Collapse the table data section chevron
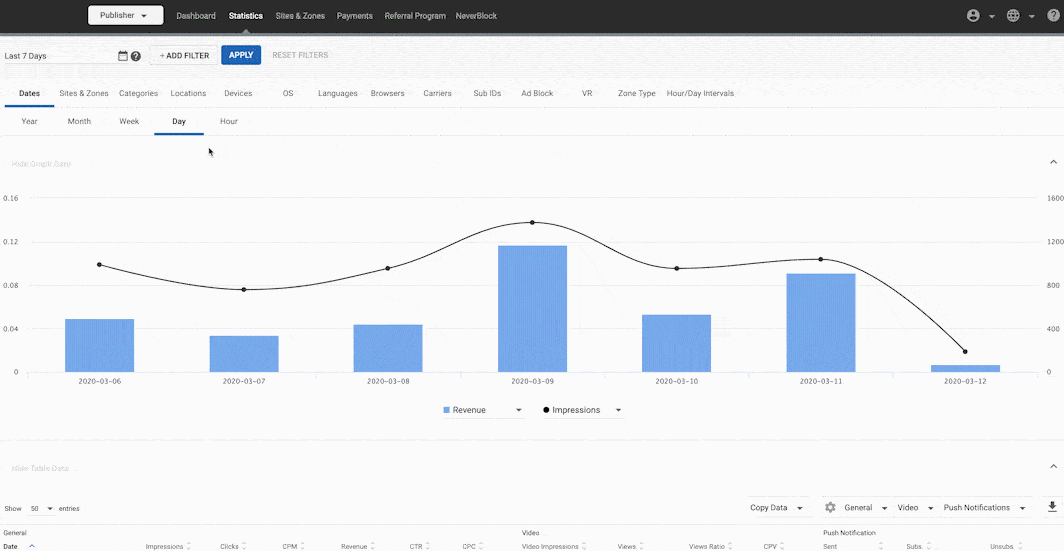Viewport: 1064px width, 551px height. pos(1053,467)
